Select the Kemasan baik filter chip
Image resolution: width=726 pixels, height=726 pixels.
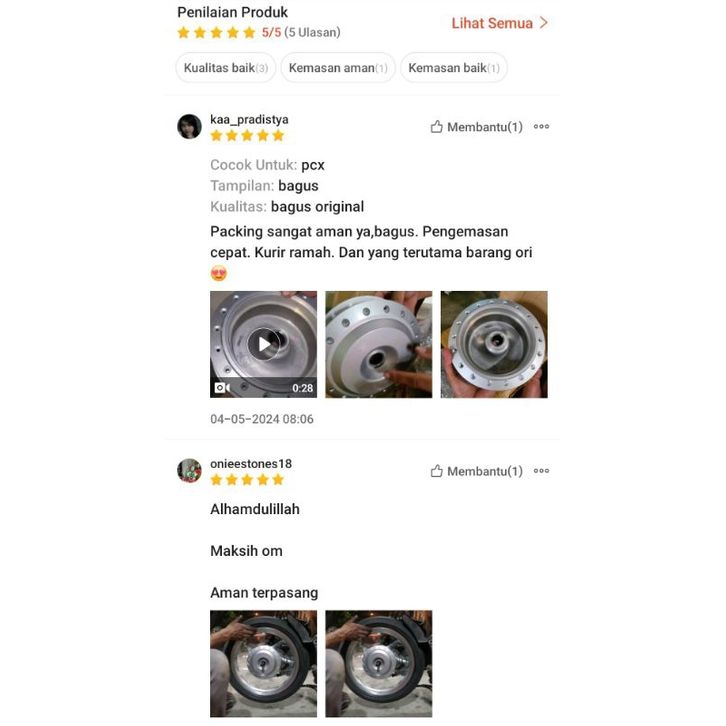tap(454, 68)
